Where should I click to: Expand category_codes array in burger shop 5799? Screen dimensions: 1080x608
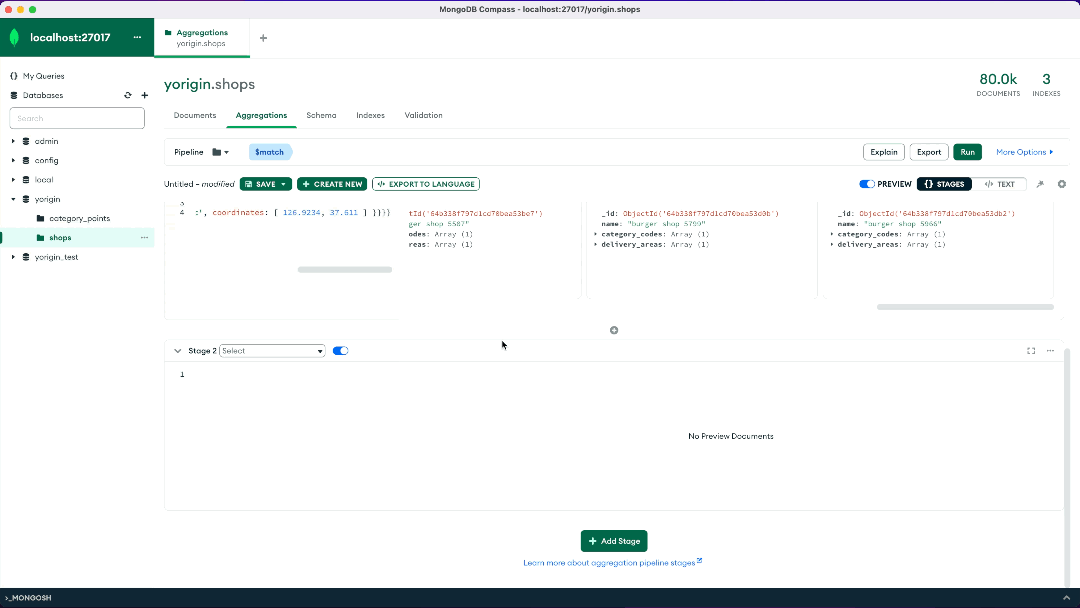[596, 234]
